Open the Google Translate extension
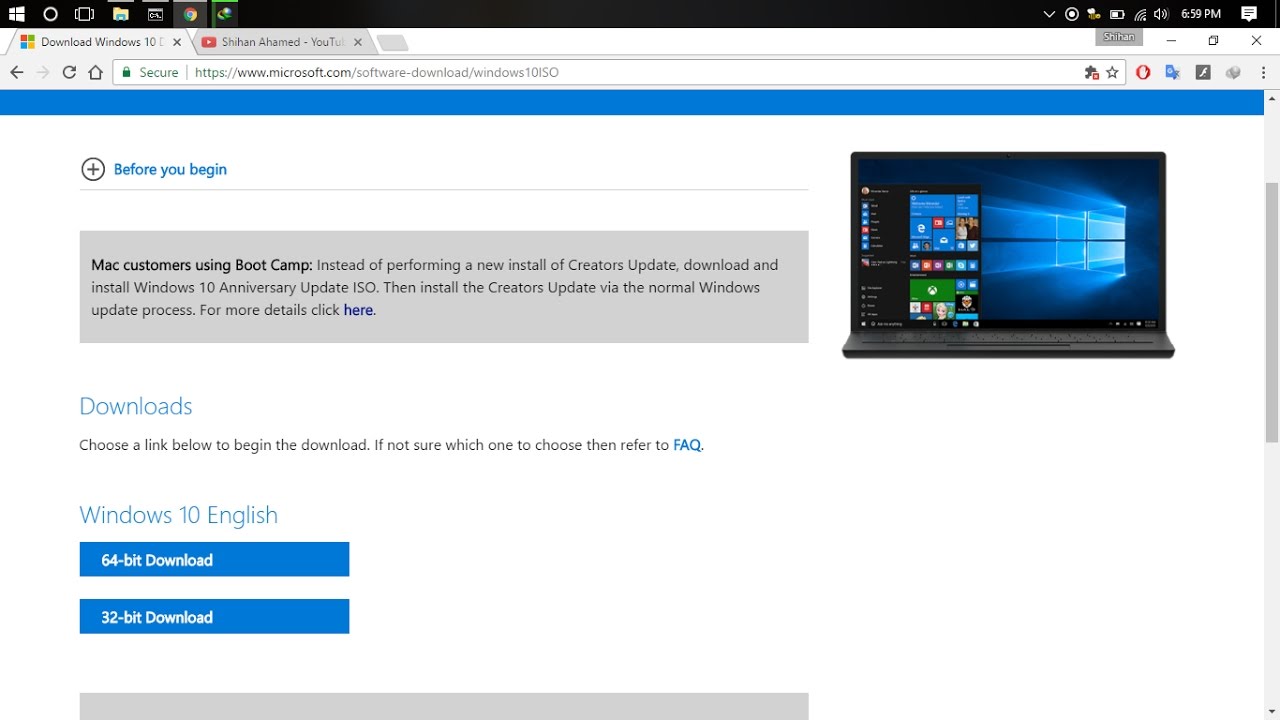This screenshot has width=1280, height=720. (1173, 72)
